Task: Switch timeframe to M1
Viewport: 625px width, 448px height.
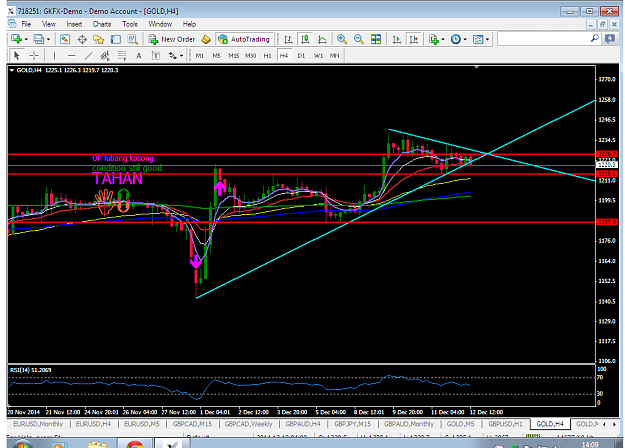Action: (x=200, y=55)
